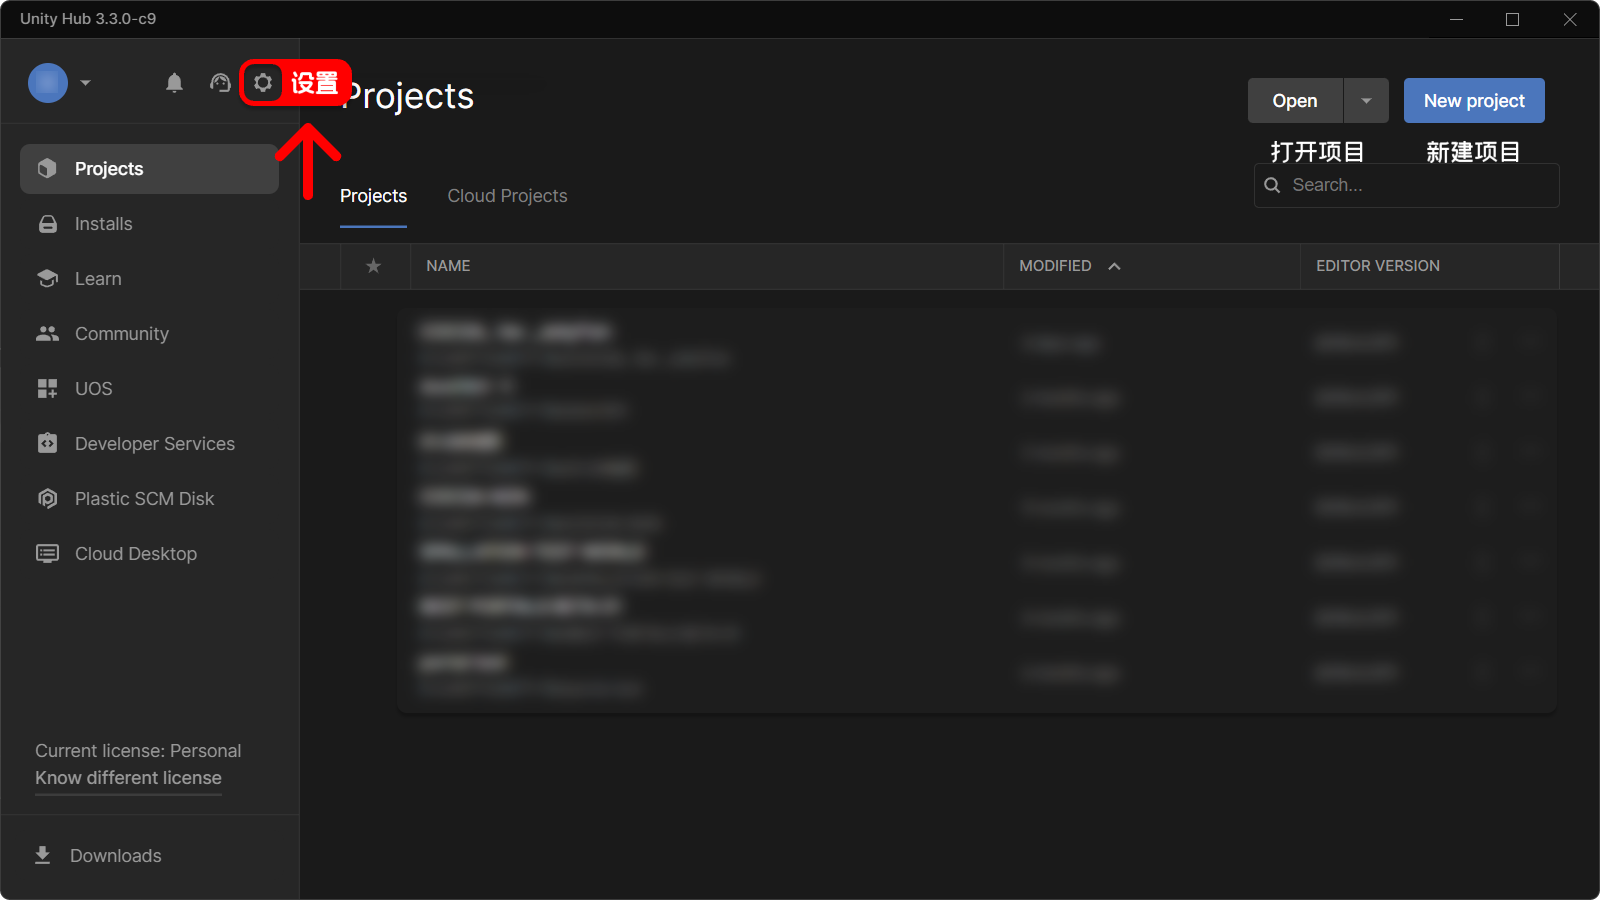Image resolution: width=1600 pixels, height=900 pixels.
Task: Click the UOS grid icon
Action: [47, 389]
